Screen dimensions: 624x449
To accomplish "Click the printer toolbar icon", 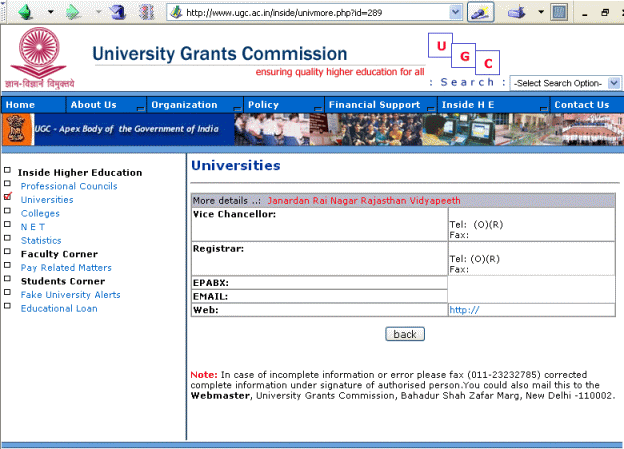I will click(517, 12).
